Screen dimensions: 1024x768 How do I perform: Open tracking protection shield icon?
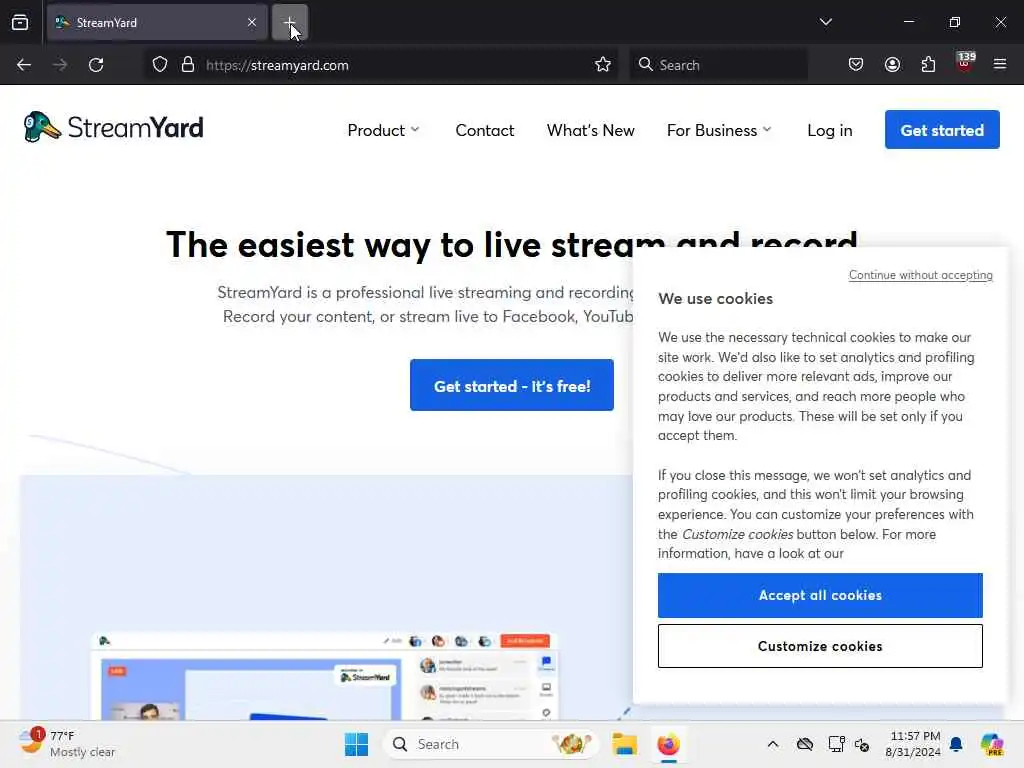(160, 65)
